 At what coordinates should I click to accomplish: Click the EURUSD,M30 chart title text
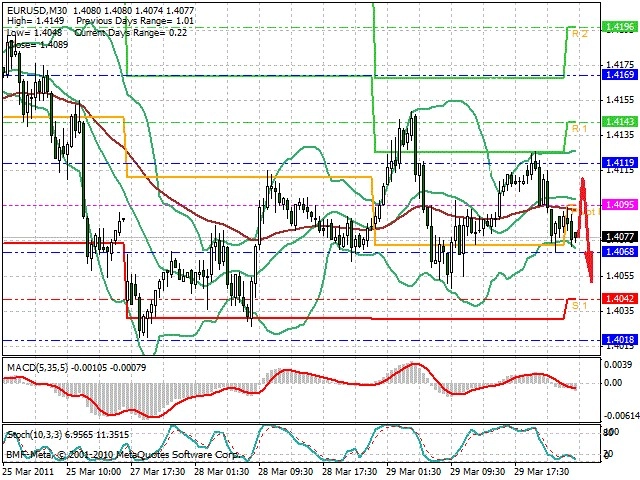click(39, 11)
